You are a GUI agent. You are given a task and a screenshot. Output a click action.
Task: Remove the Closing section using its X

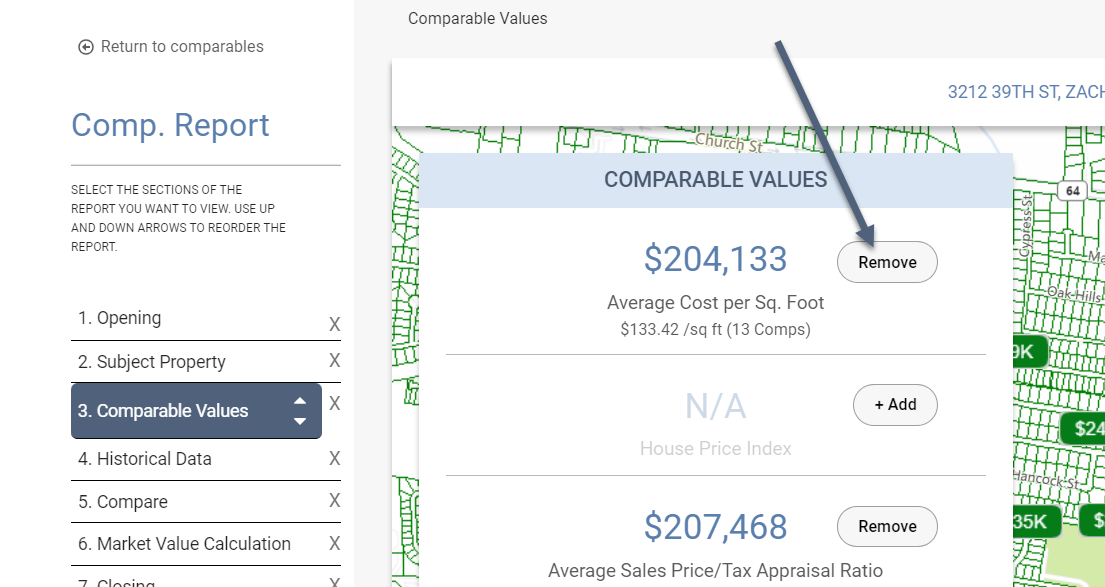336,581
